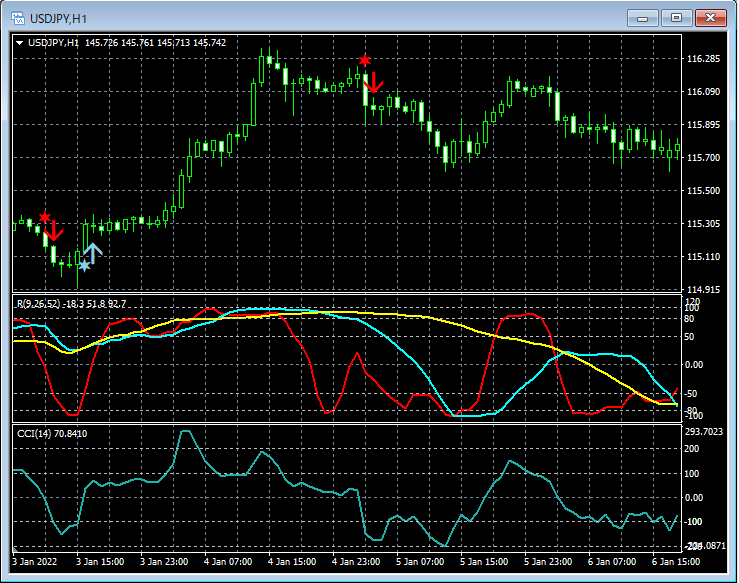Click the red star near the chart's top peak

pos(365,61)
